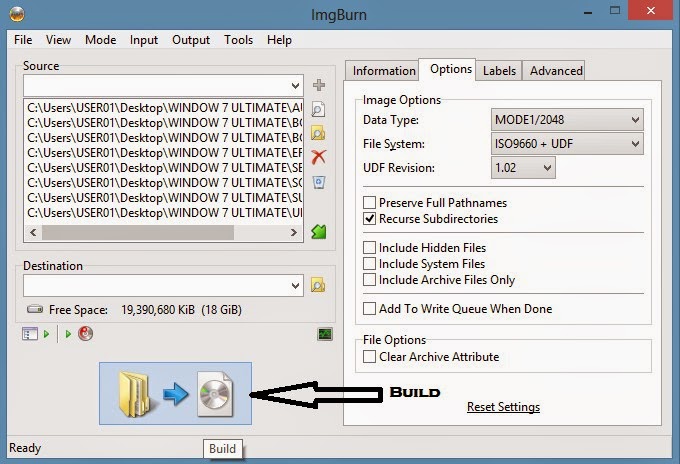
Task: Remove selected source with red X icon
Action: point(319,157)
